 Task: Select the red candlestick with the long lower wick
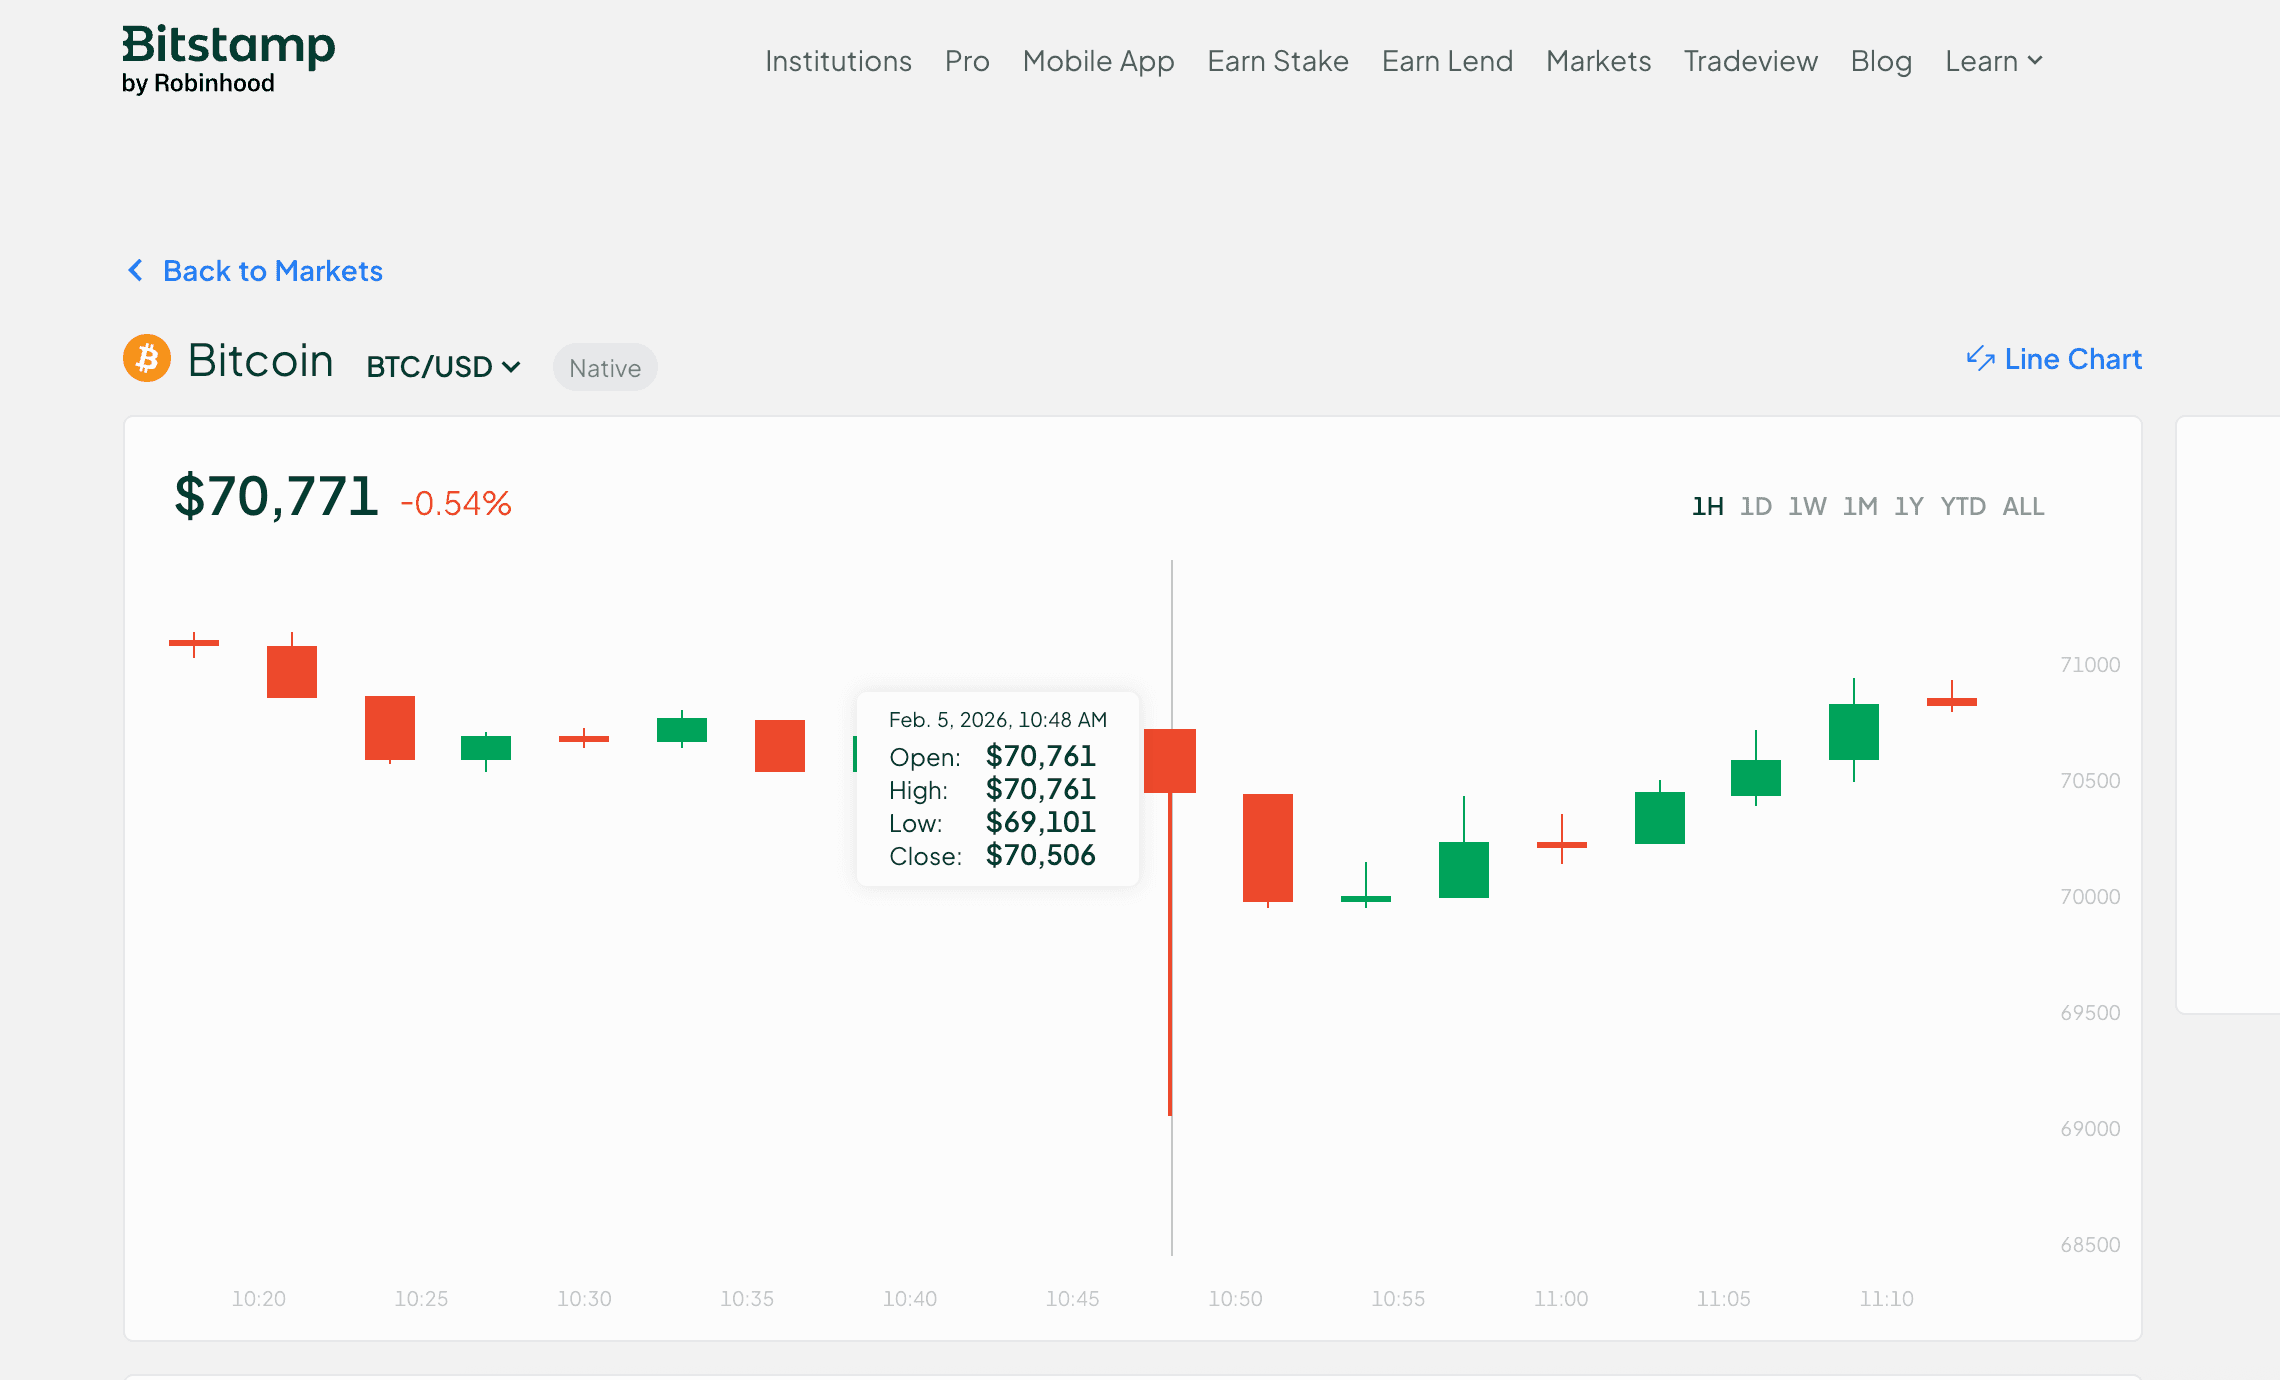coord(1169,760)
